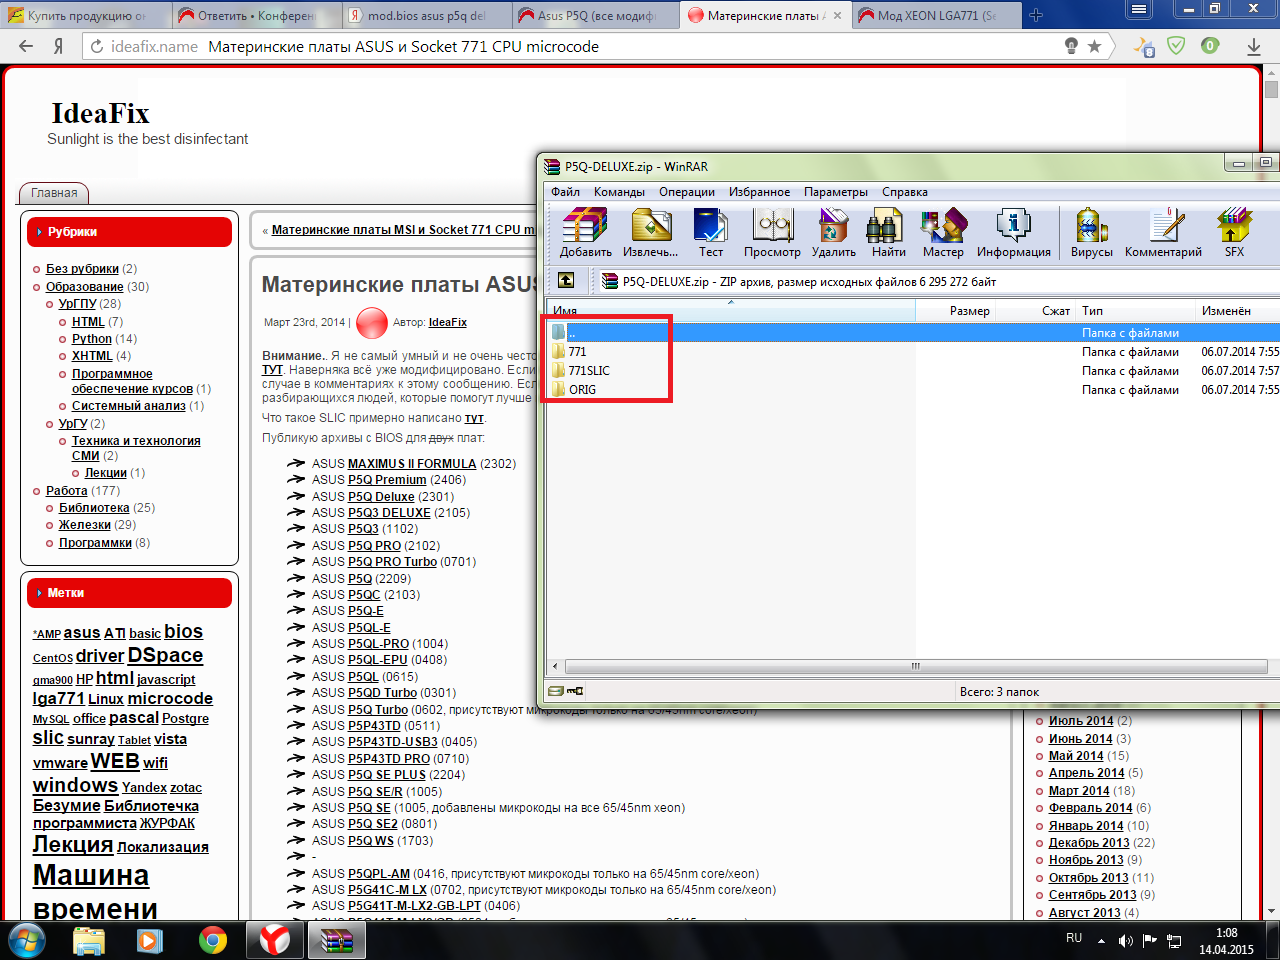Click the drive icon in WinRAR status bar
Viewport: 1280px width, 960px height.
(556, 691)
